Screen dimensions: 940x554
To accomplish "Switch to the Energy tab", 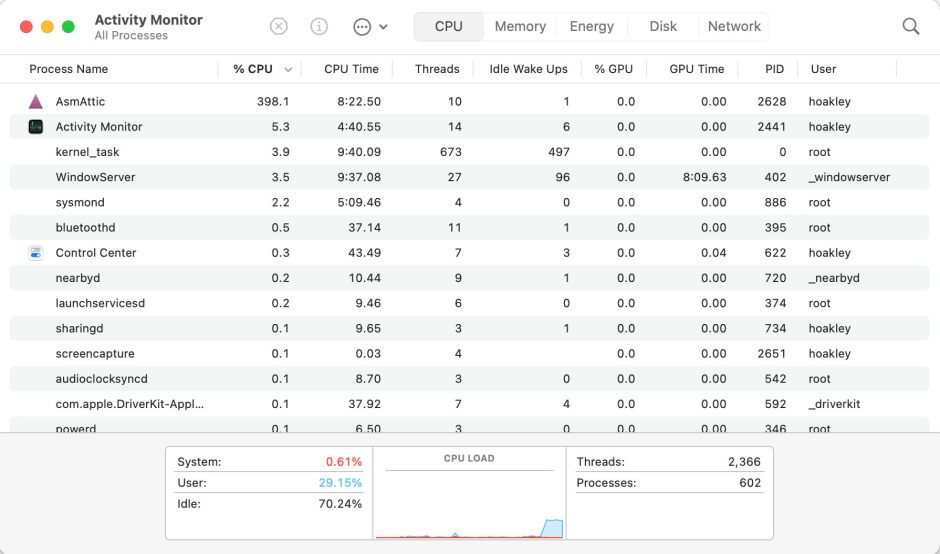I will [592, 26].
